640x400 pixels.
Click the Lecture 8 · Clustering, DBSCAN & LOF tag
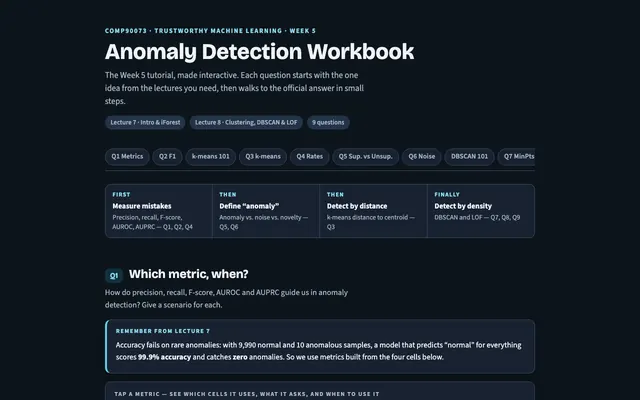pyautogui.click(x=246, y=122)
